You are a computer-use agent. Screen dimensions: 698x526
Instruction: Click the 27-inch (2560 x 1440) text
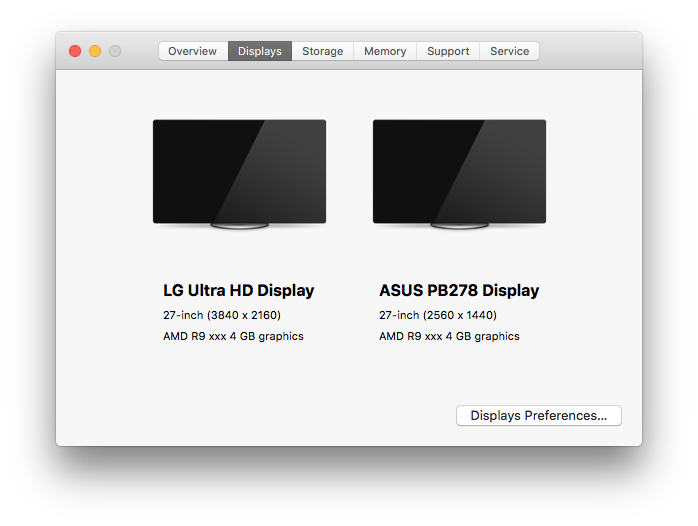[x=438, y=315]
